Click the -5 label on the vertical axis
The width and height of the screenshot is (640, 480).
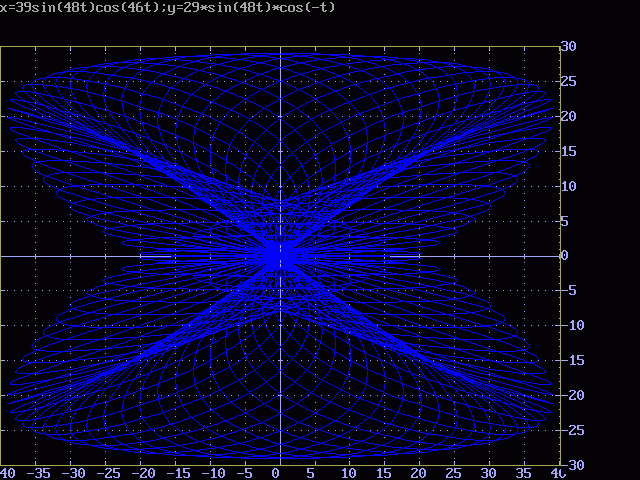coord(568,291)
